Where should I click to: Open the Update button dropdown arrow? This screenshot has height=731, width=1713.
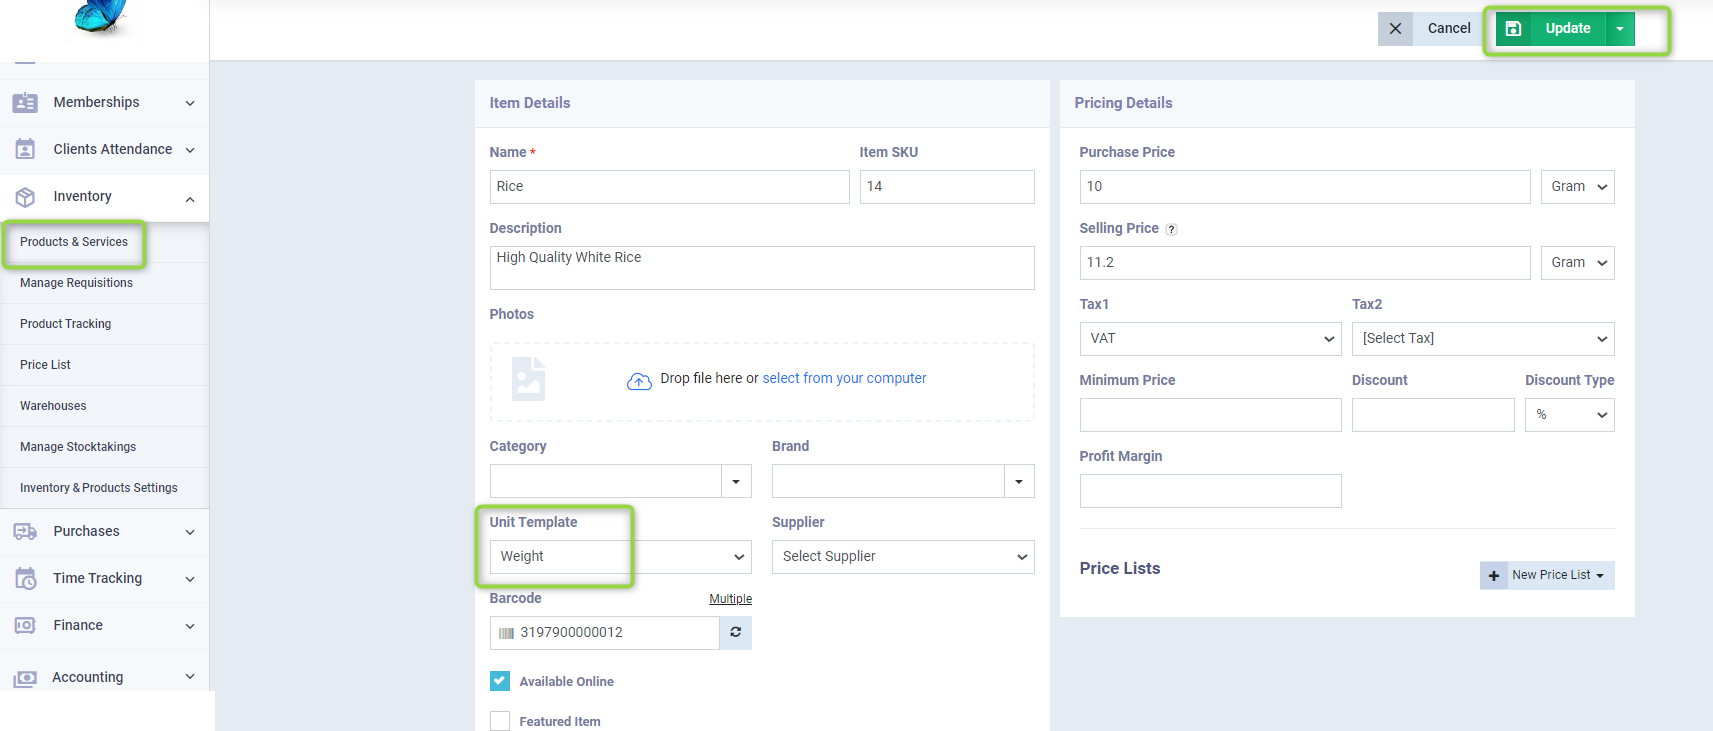tap(1620, 29)
